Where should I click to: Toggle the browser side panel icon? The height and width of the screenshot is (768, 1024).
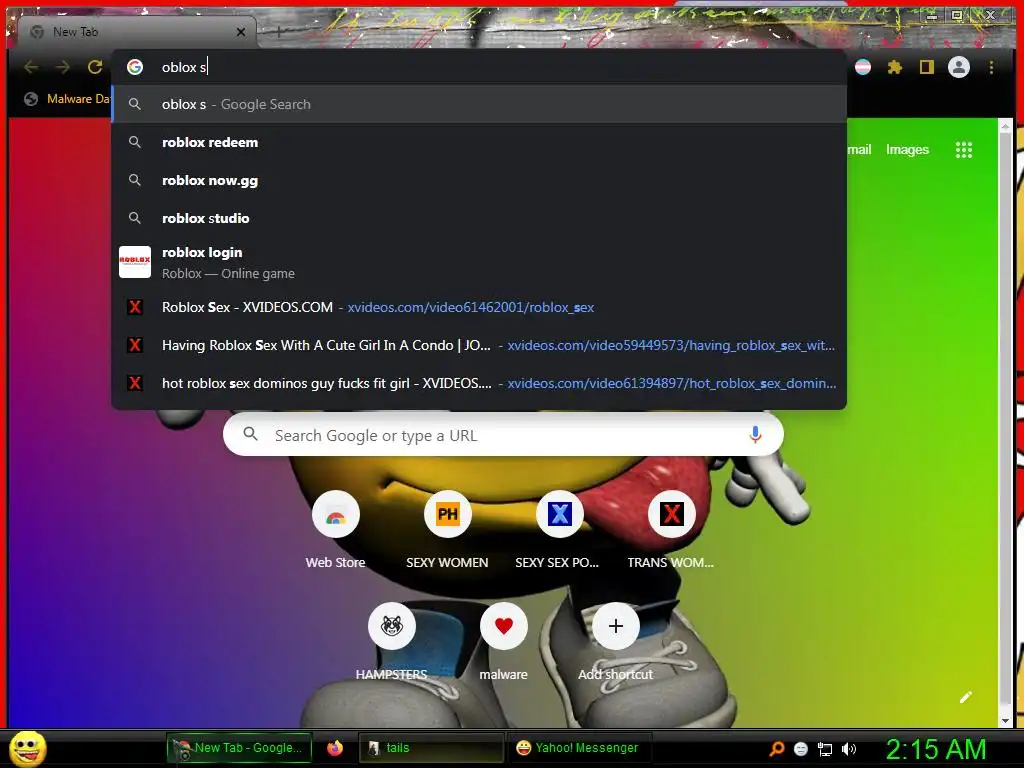[x=926, y=67]
